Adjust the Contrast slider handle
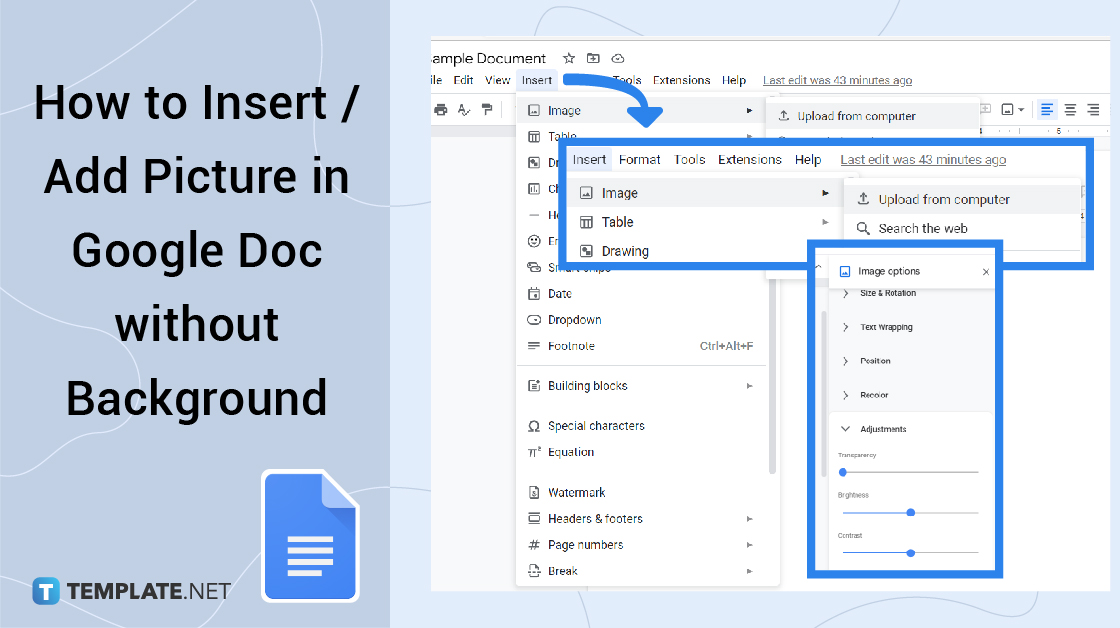The width and height of the screenshot is (1120, 628). tap(911, 553)
